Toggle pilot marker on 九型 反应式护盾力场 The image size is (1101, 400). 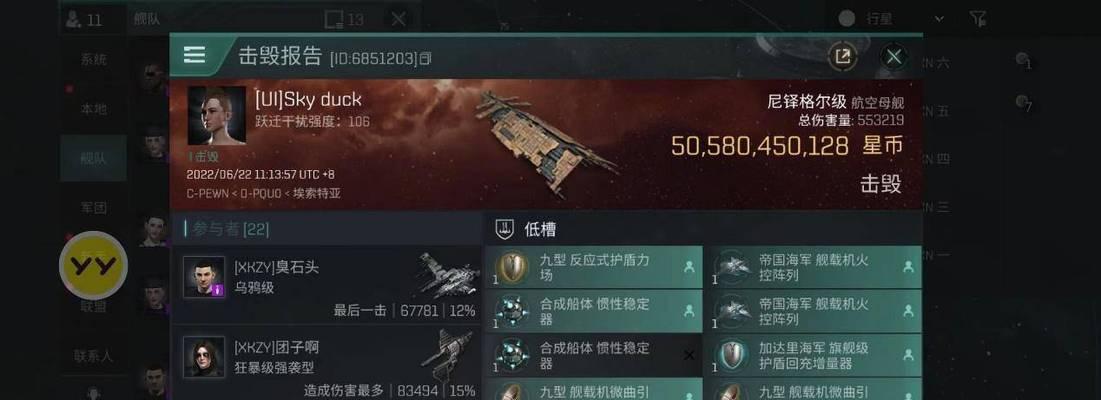click(689, 267)
